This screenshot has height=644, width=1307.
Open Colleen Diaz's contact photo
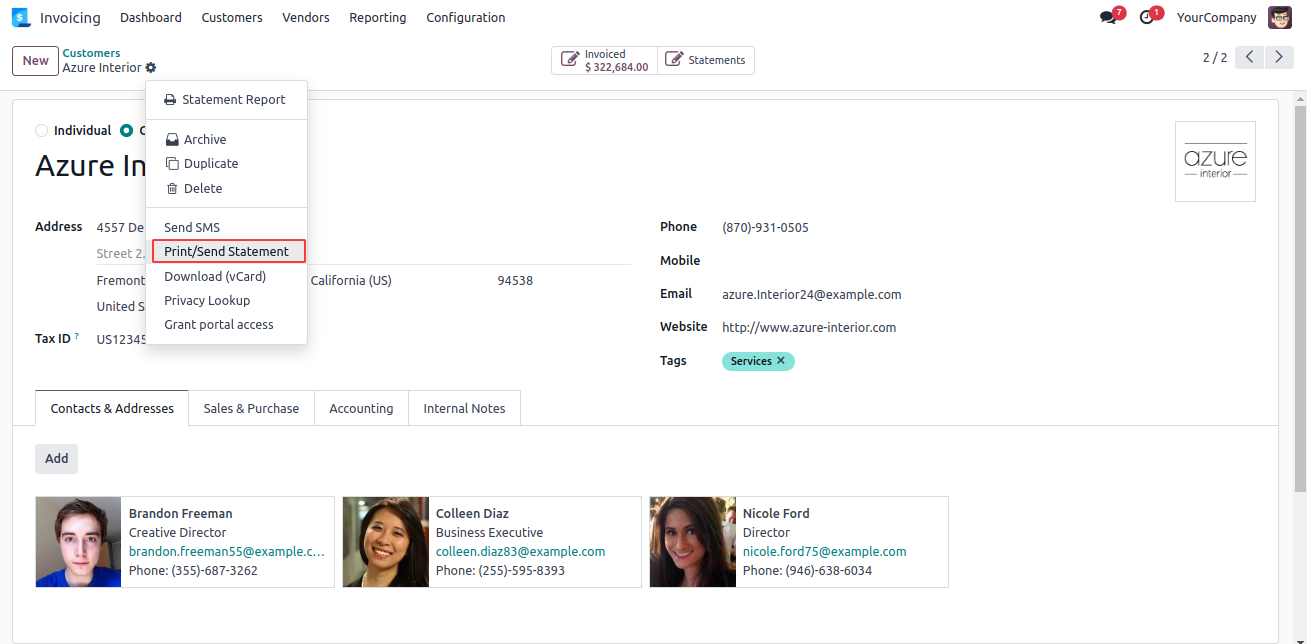(385, 542)
